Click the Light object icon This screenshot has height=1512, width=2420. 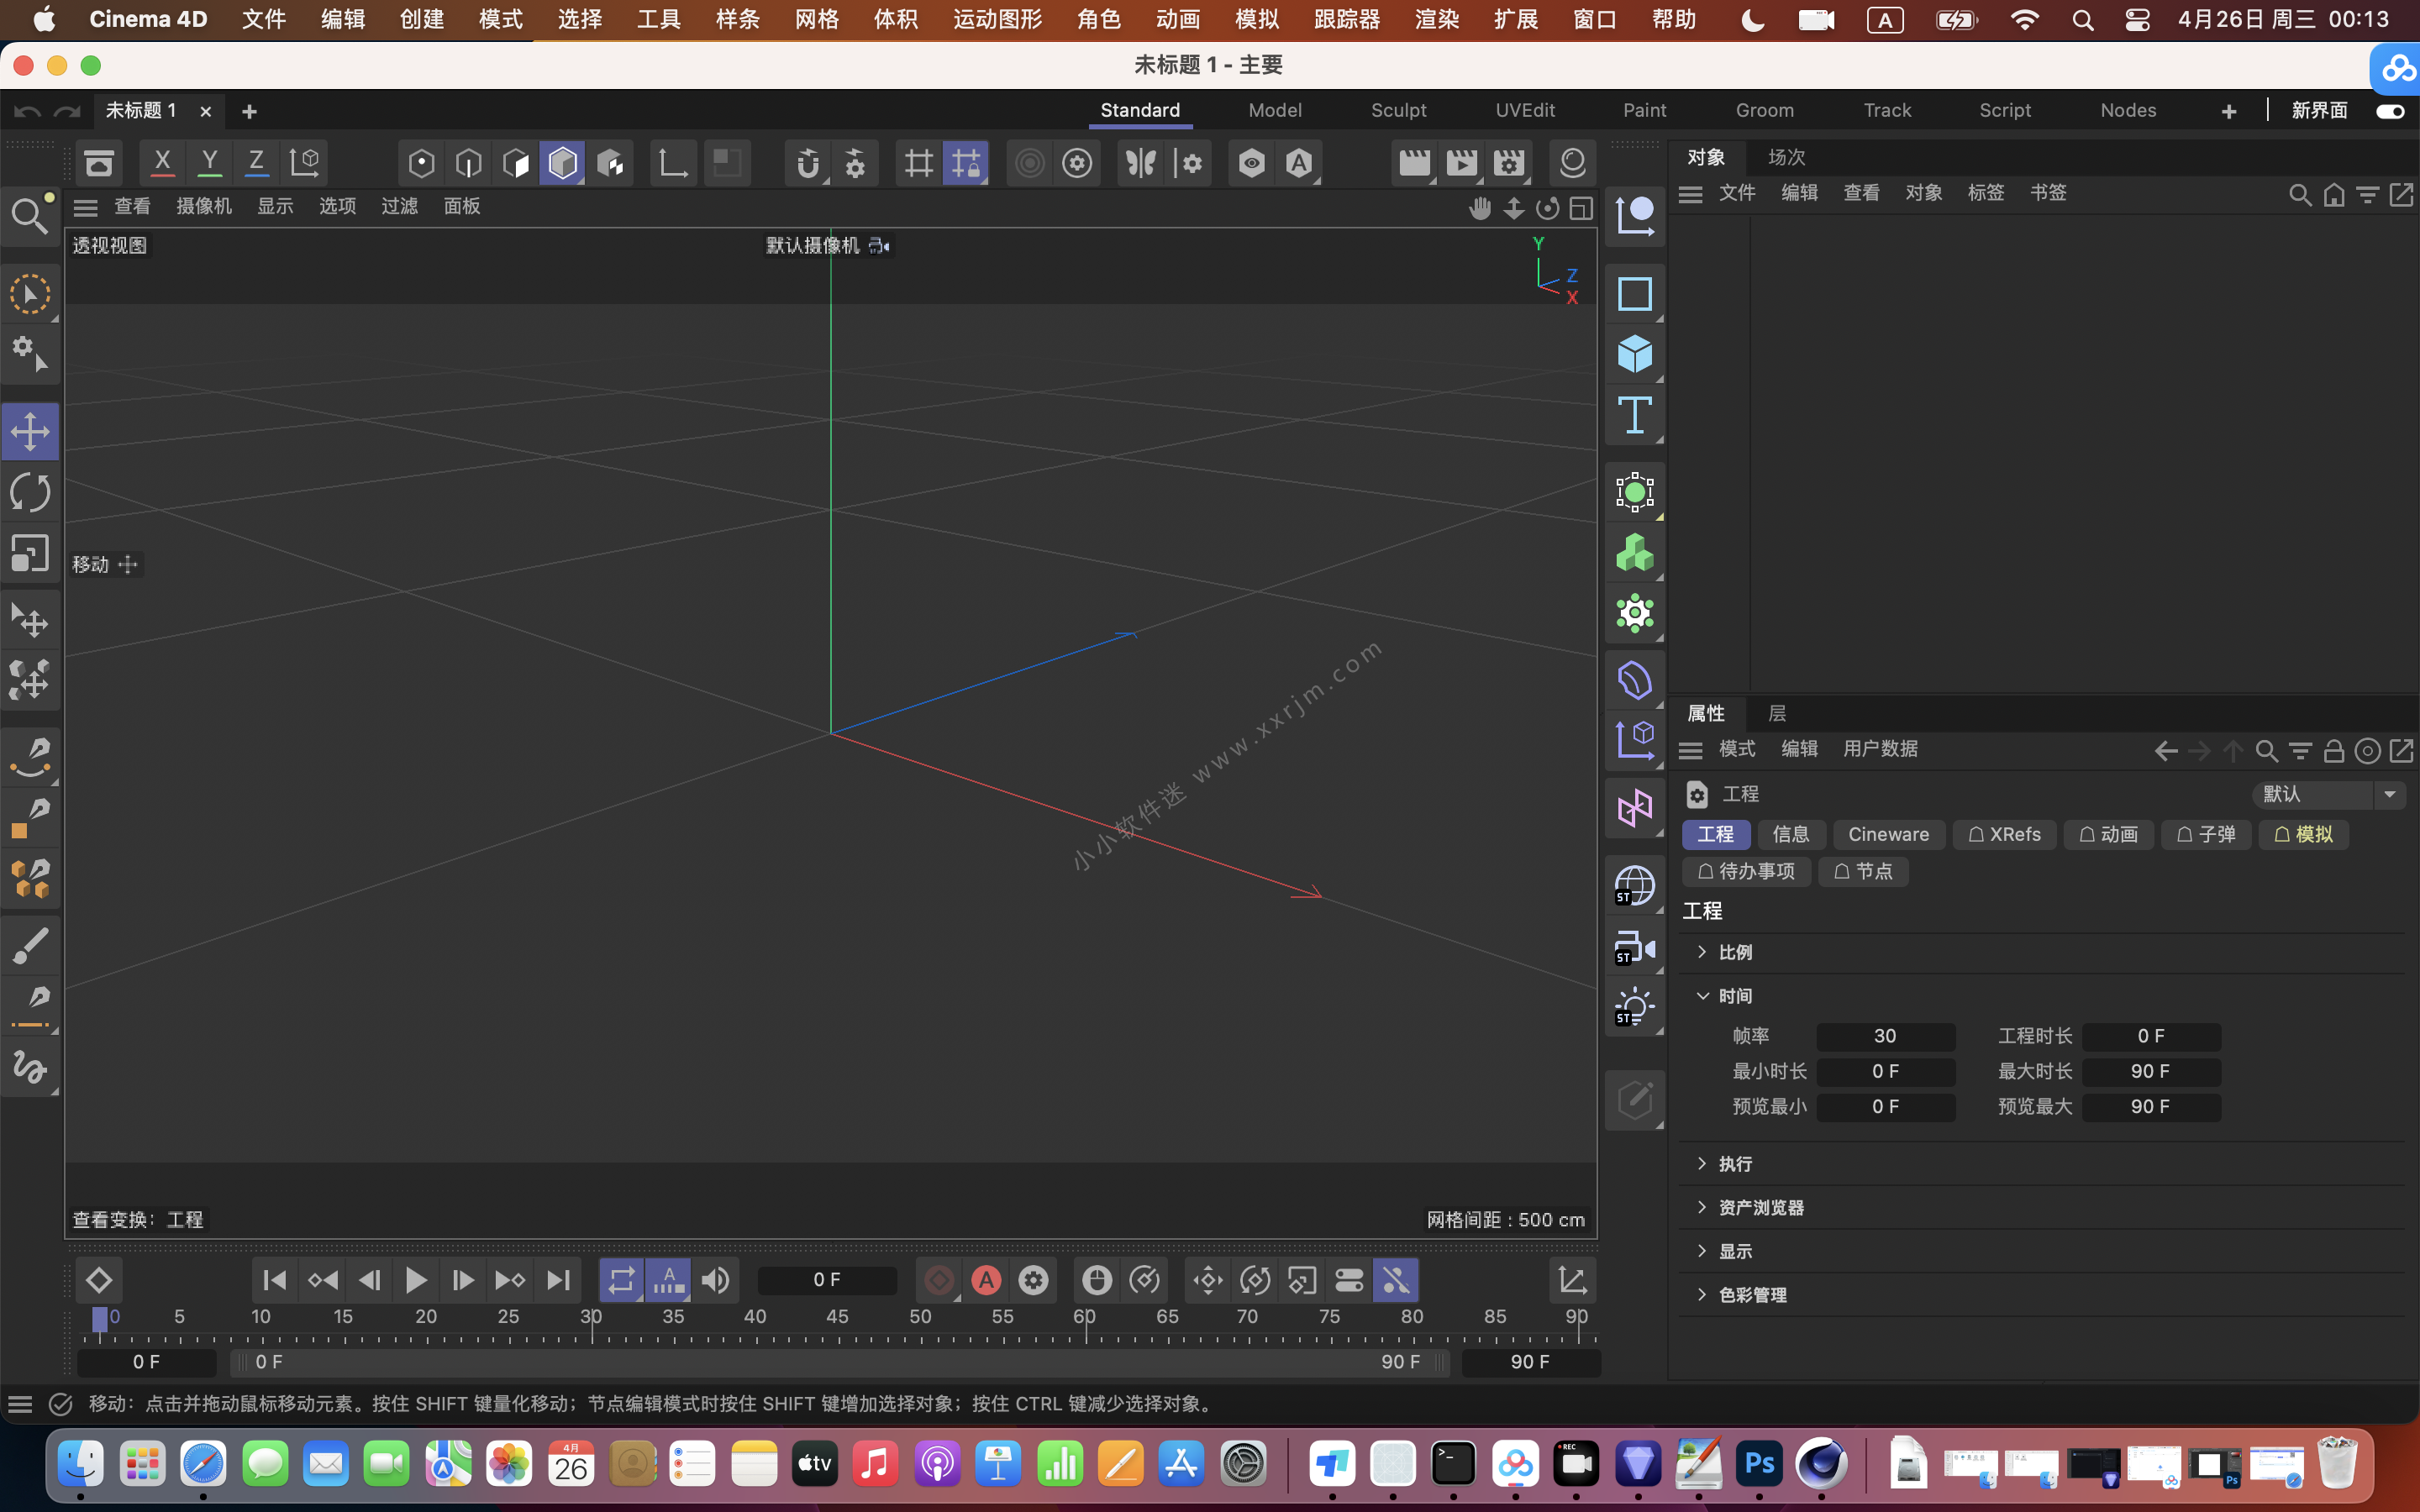point(1635,1007)
